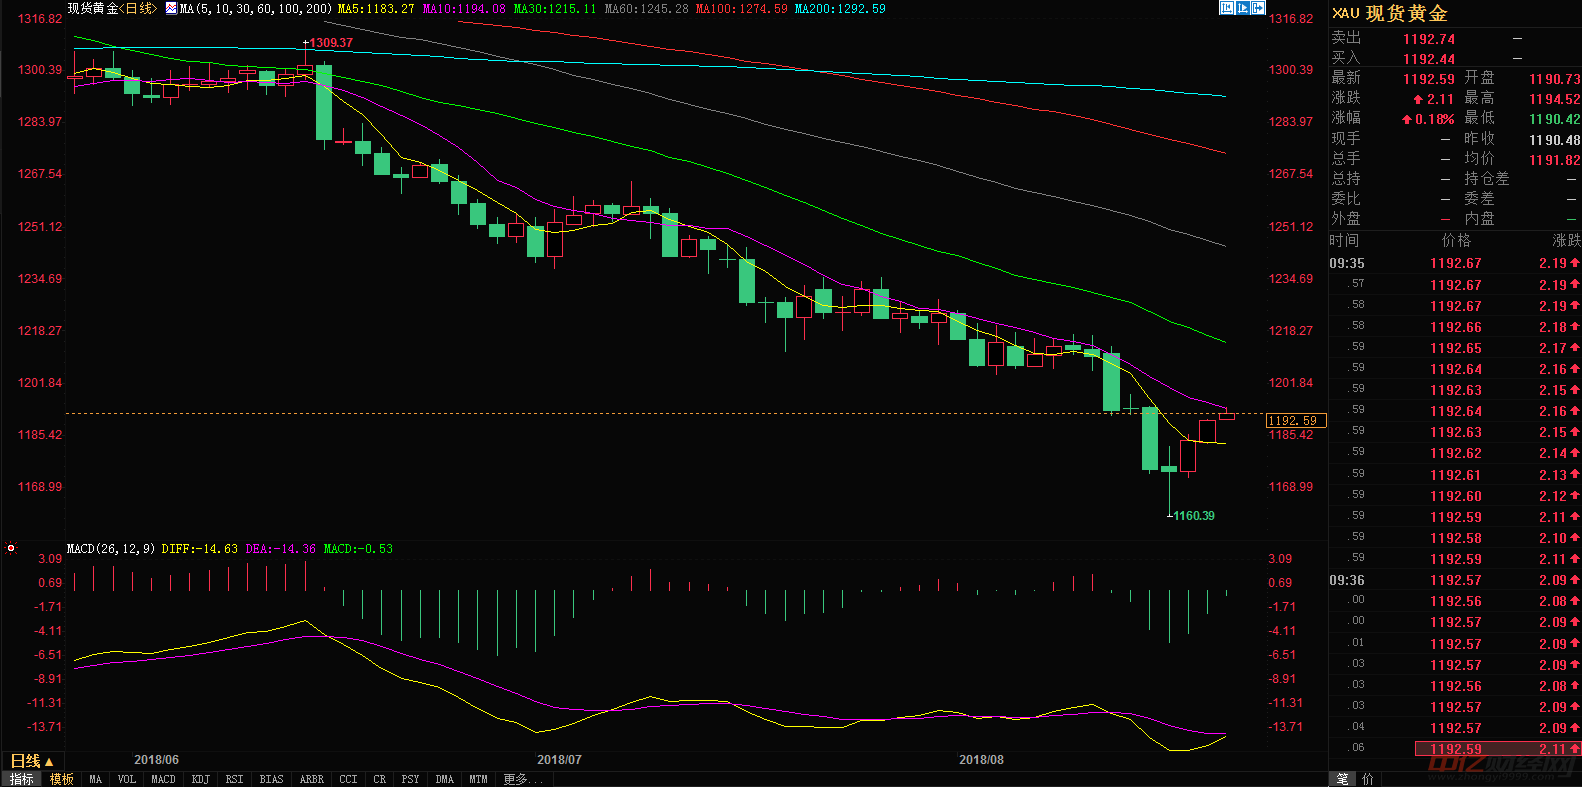Open the 日线 period dropdown

coord(32,762)
